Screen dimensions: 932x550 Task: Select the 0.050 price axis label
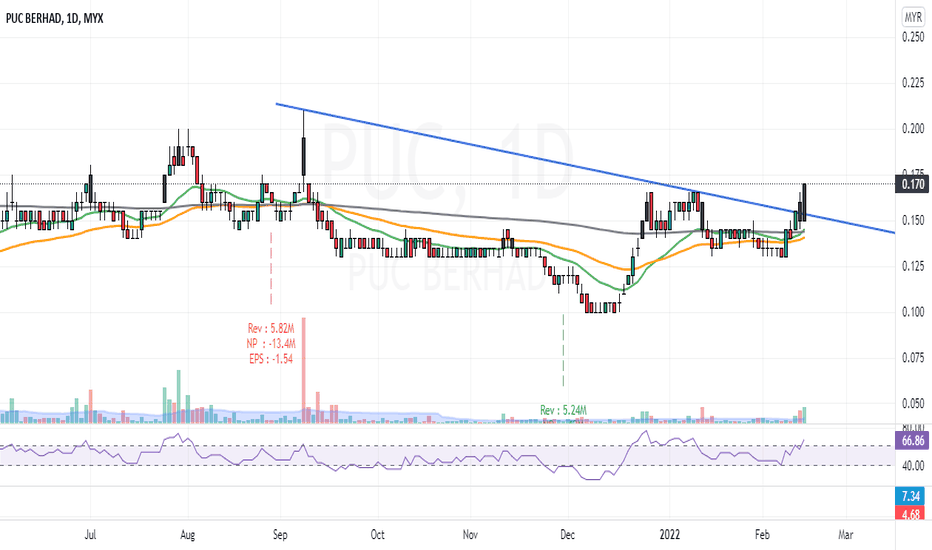coord(913,404)
